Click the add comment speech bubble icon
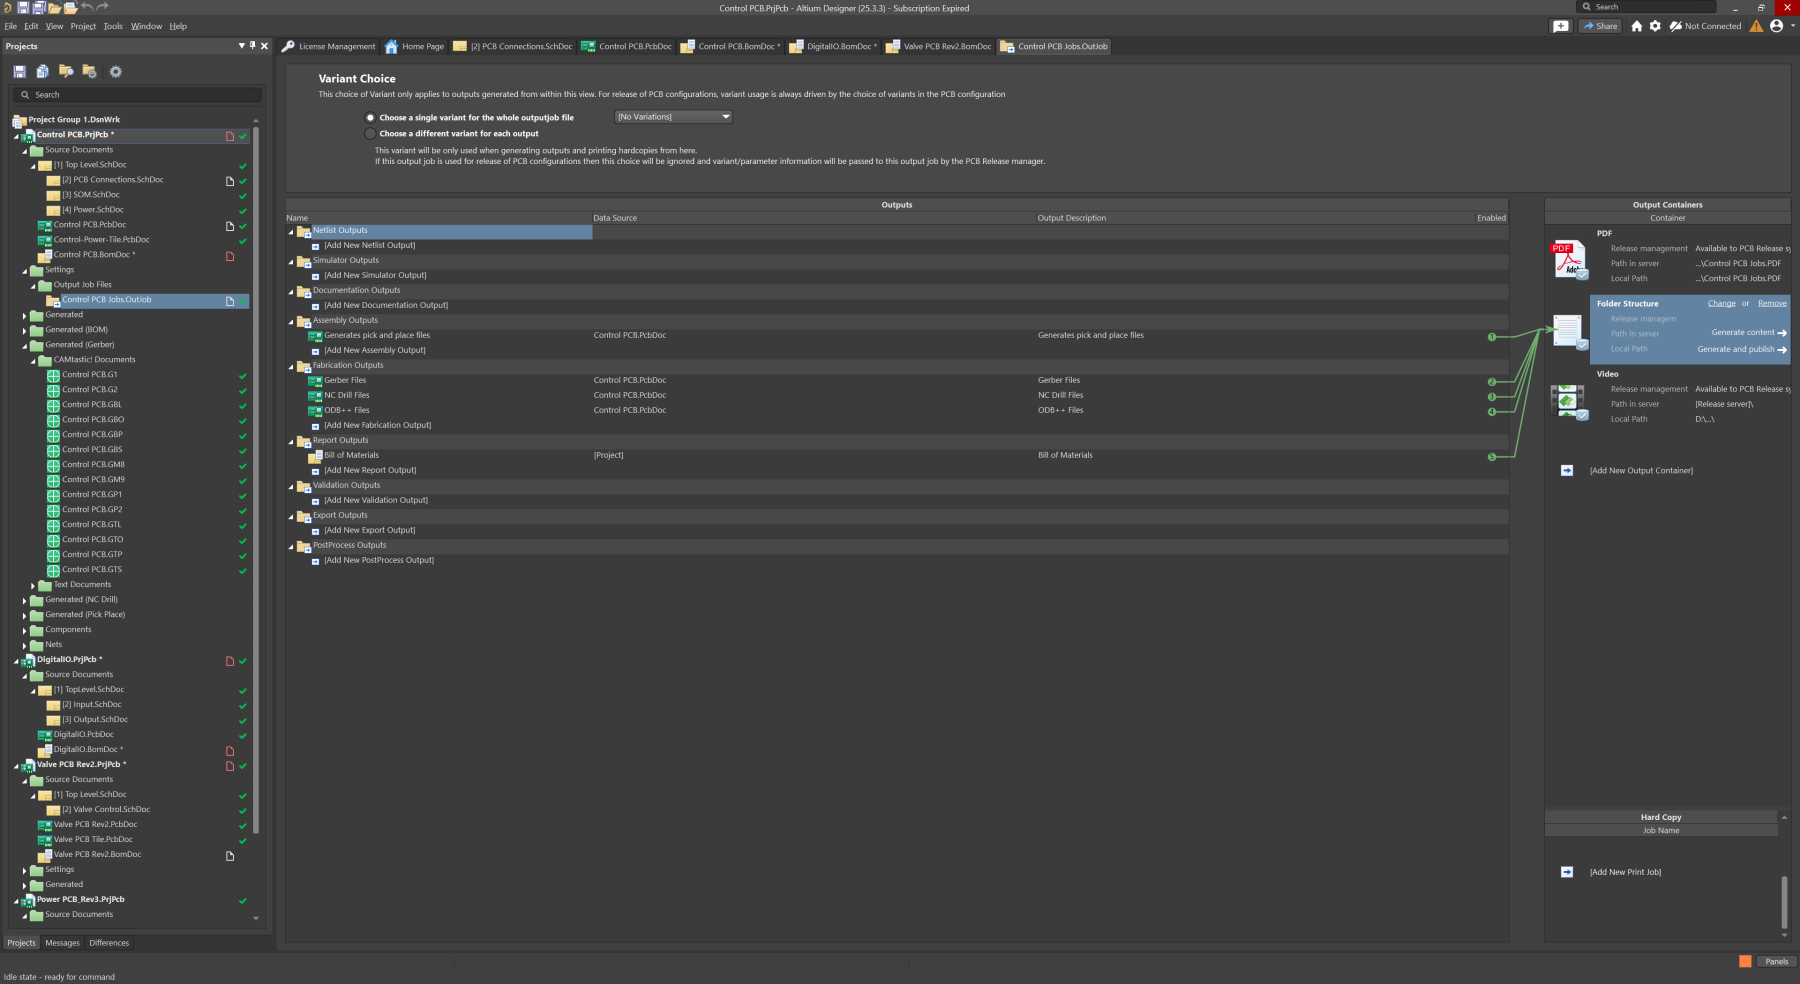This screenshot has height=984, width=1800. [x=1561, y=26]
